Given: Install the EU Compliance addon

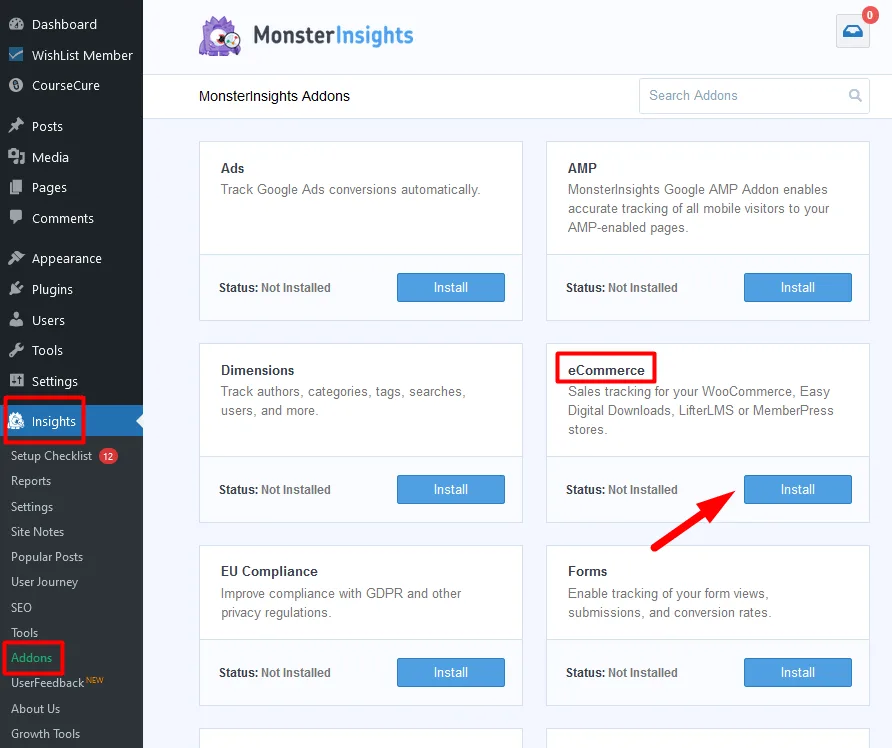Looking at the screenshot, I should pos(450,672).
